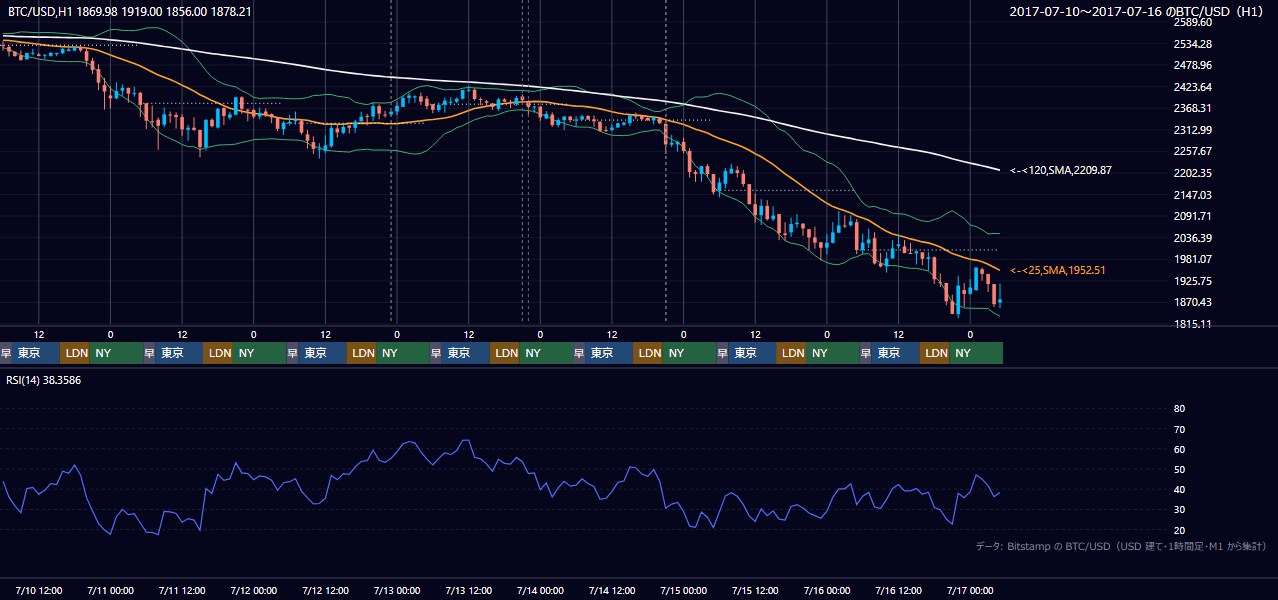Click the 2589.60 price axis label
1278x600 pixels.
[1193, 22]
